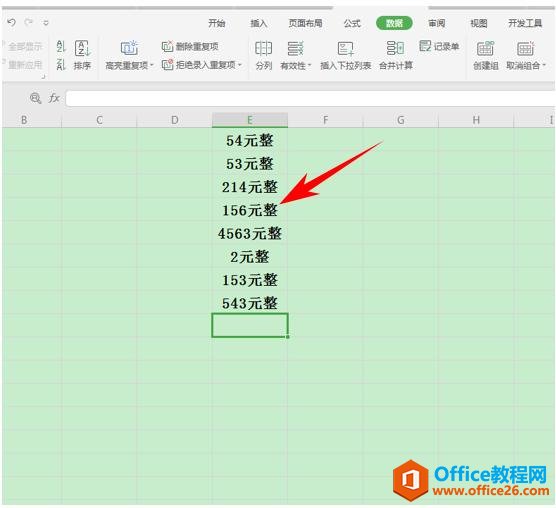Select the cell containing 4563元整
556x508 pixels.
(250, 233)
